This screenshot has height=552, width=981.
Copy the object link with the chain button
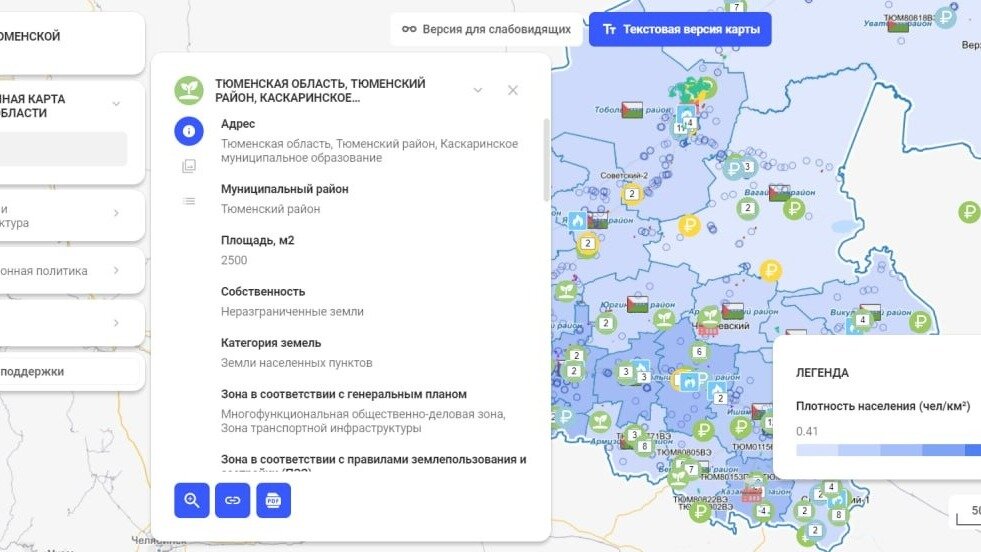[x=232, y=500]
